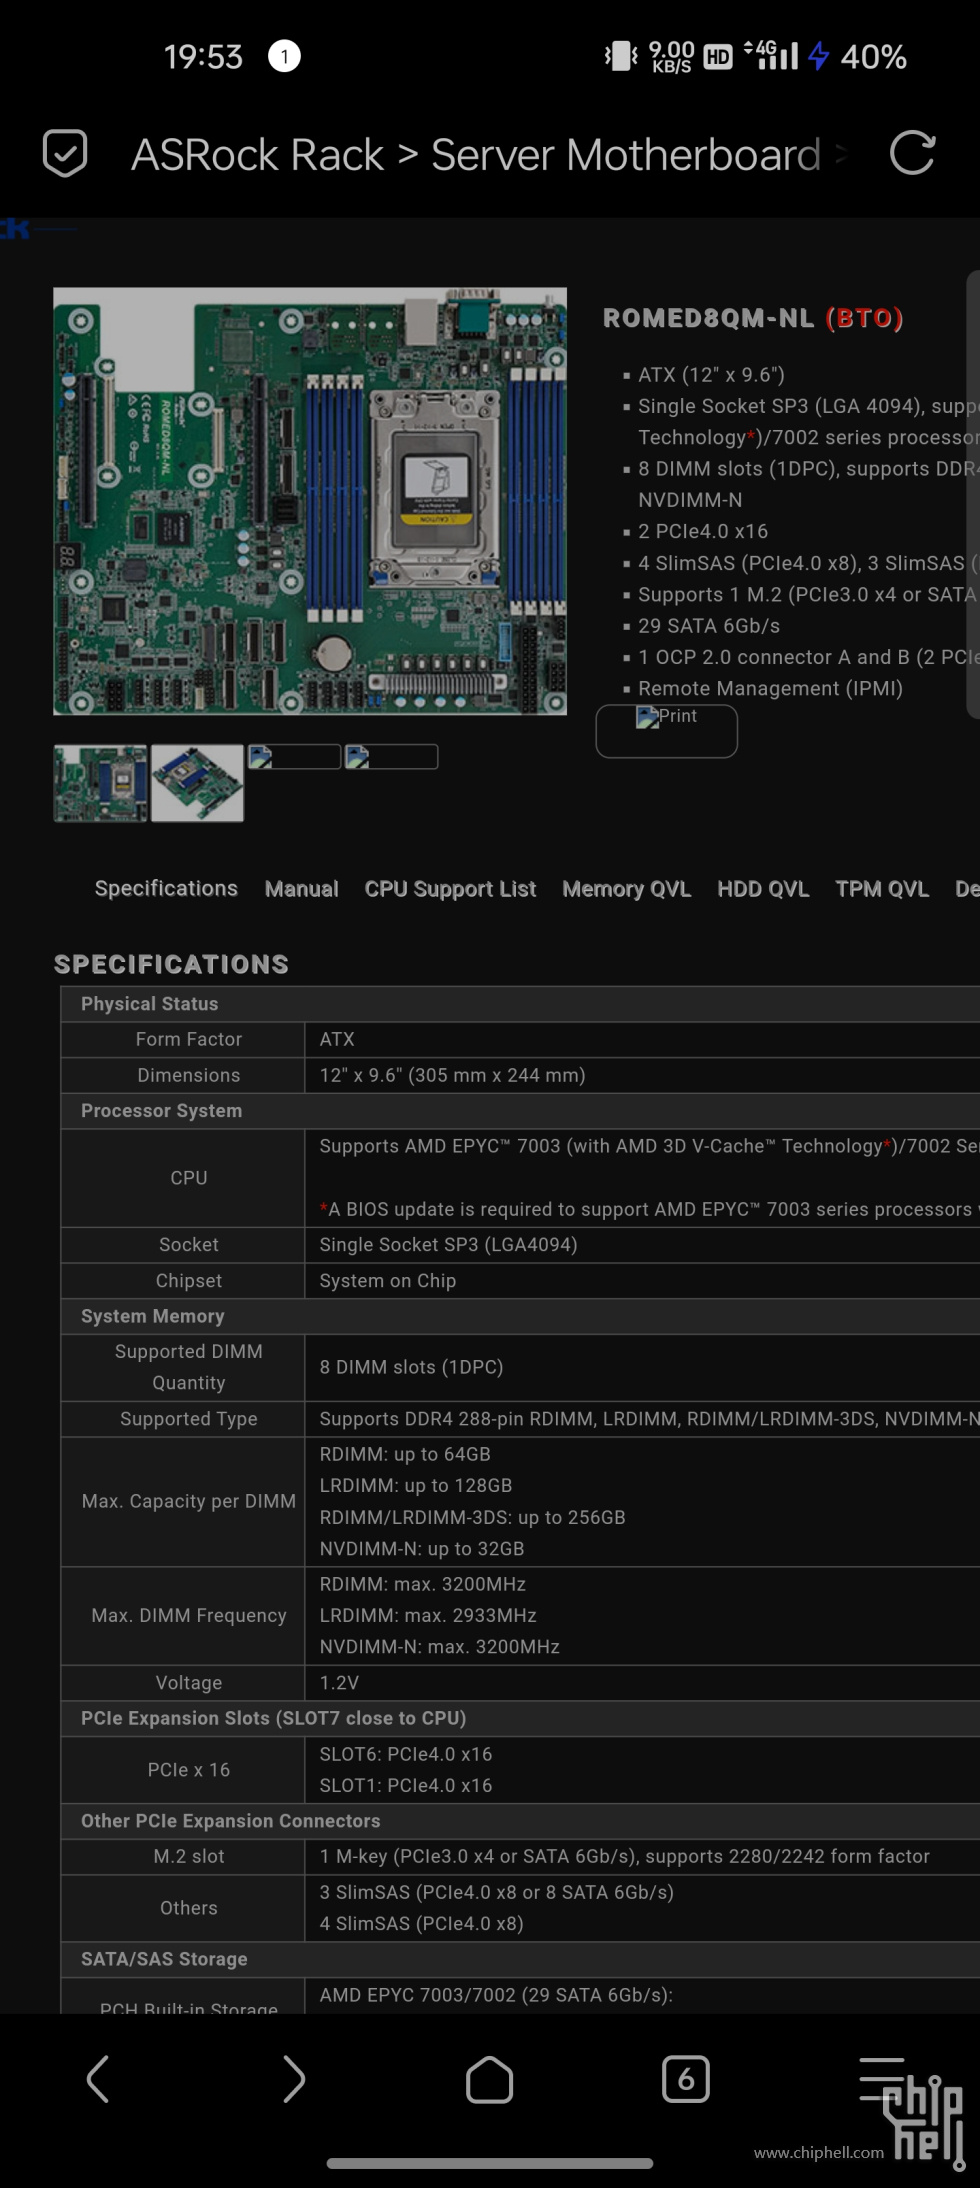Tap the PCIe Expansion Slots section header
The width and height of the screenshot is (980, 2188).
520,1718
